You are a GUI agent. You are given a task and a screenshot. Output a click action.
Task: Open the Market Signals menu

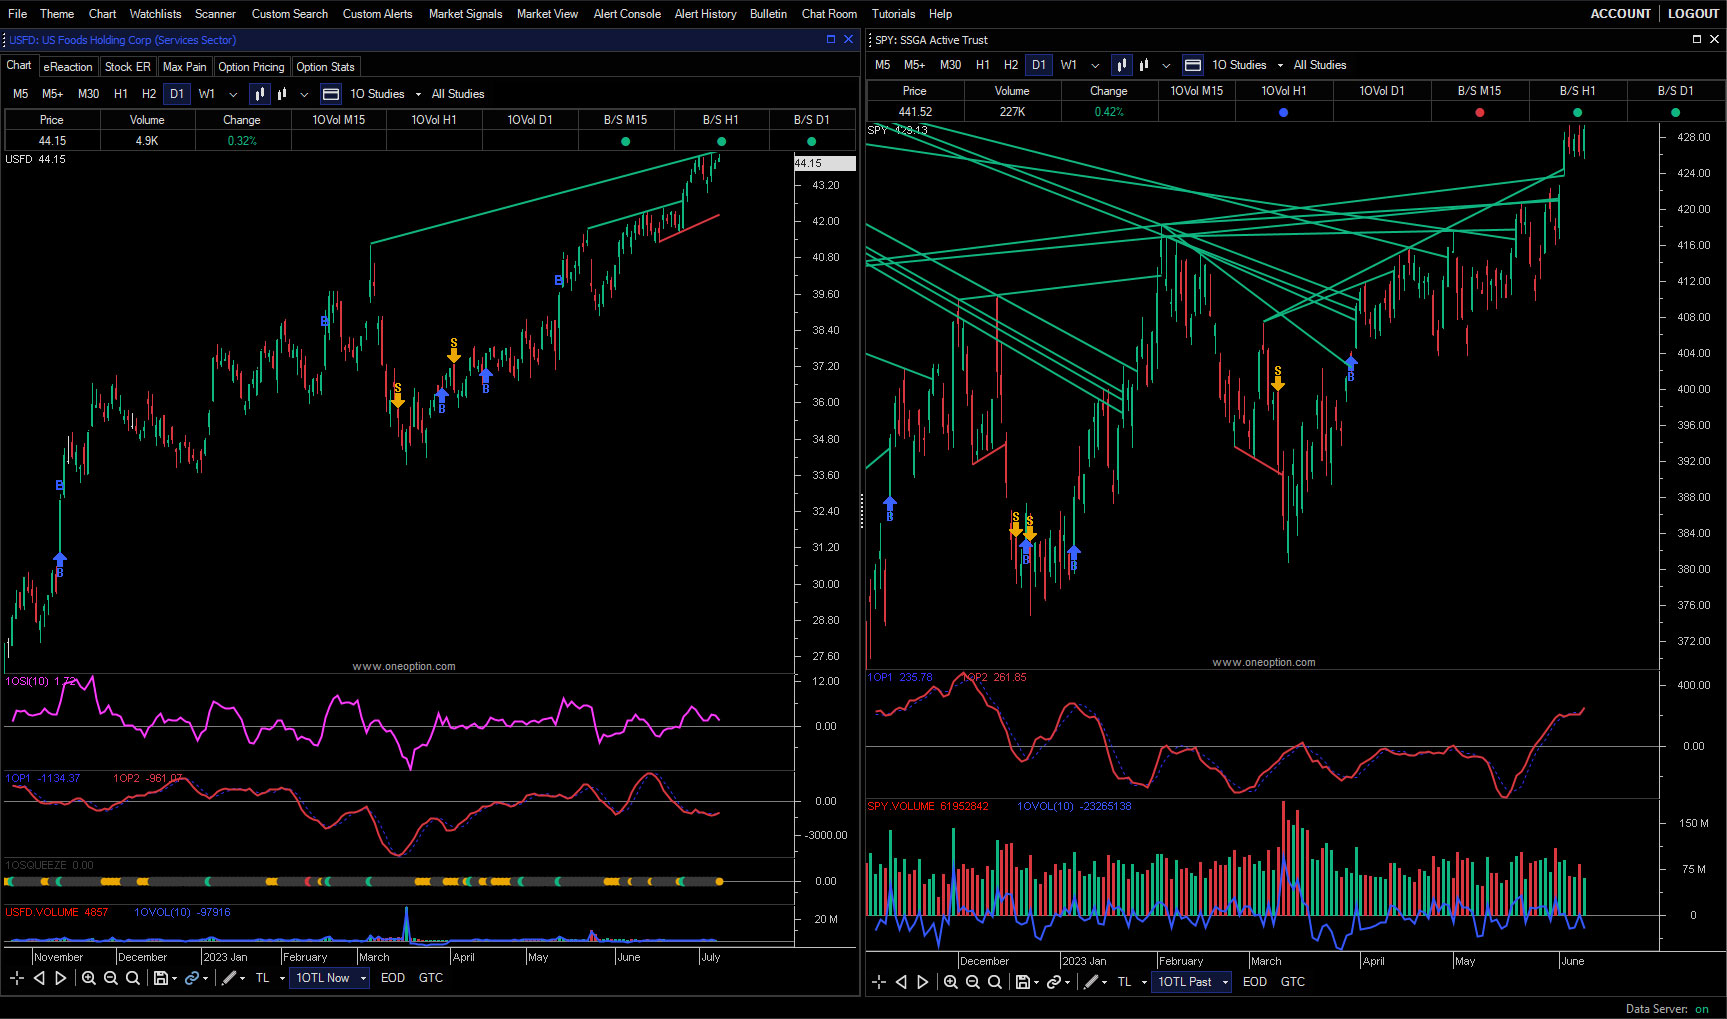465,13
